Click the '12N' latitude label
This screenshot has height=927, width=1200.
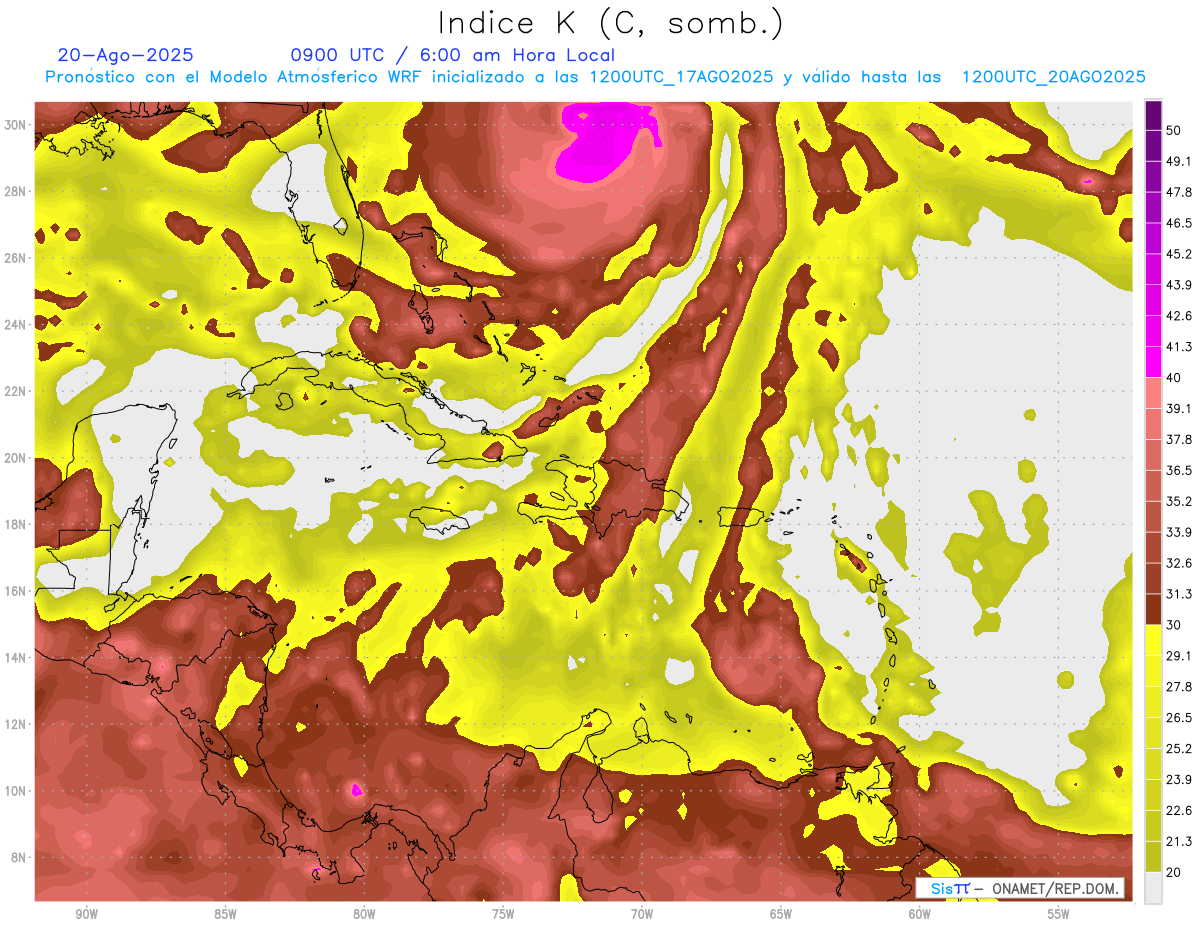[x=17, y=724]
